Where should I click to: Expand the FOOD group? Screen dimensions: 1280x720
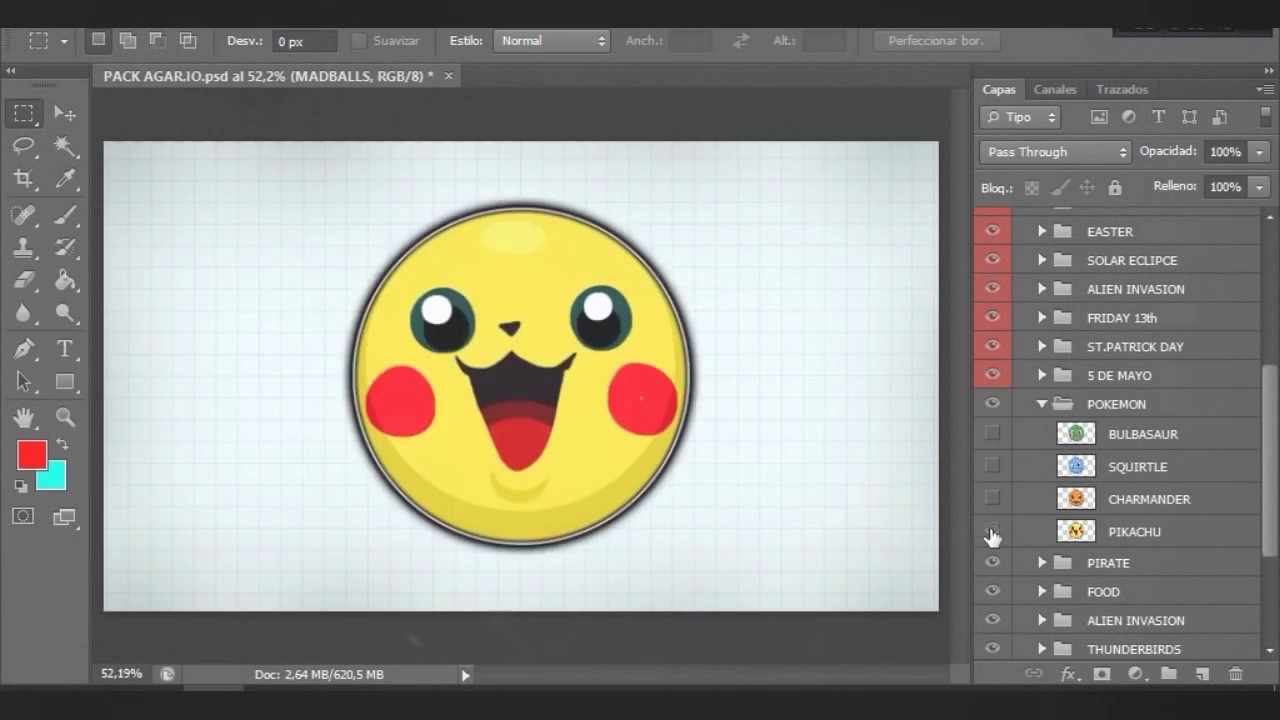[x=1042, y=591]
